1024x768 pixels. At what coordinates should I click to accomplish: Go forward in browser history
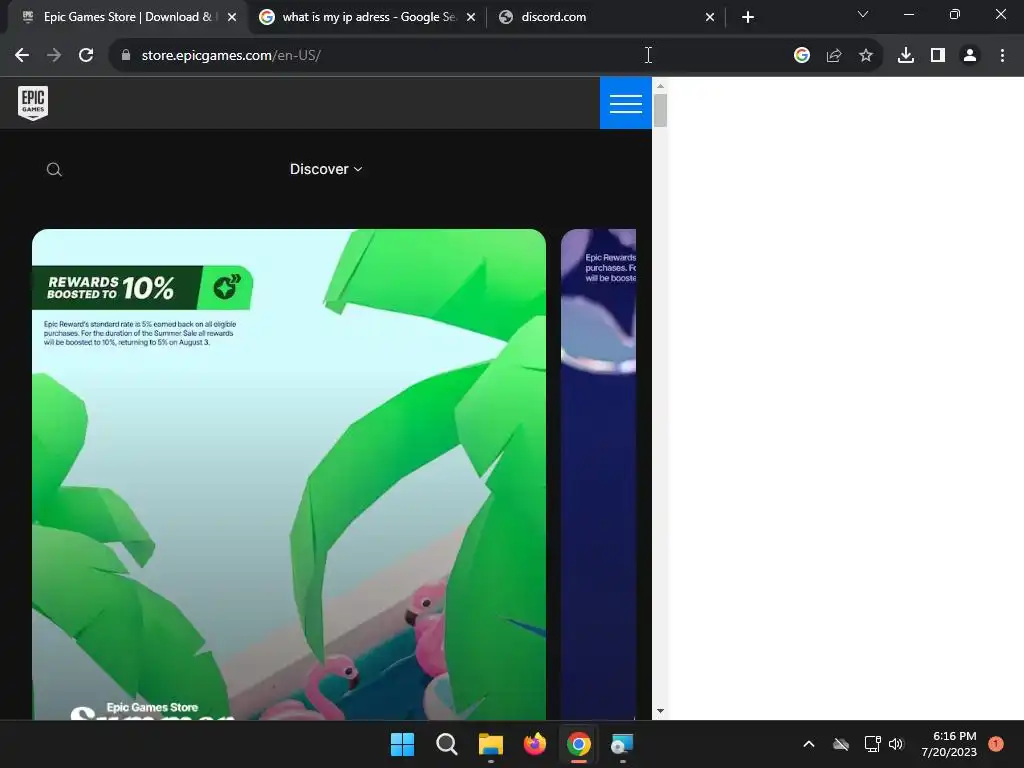click(x=54, y=56)
